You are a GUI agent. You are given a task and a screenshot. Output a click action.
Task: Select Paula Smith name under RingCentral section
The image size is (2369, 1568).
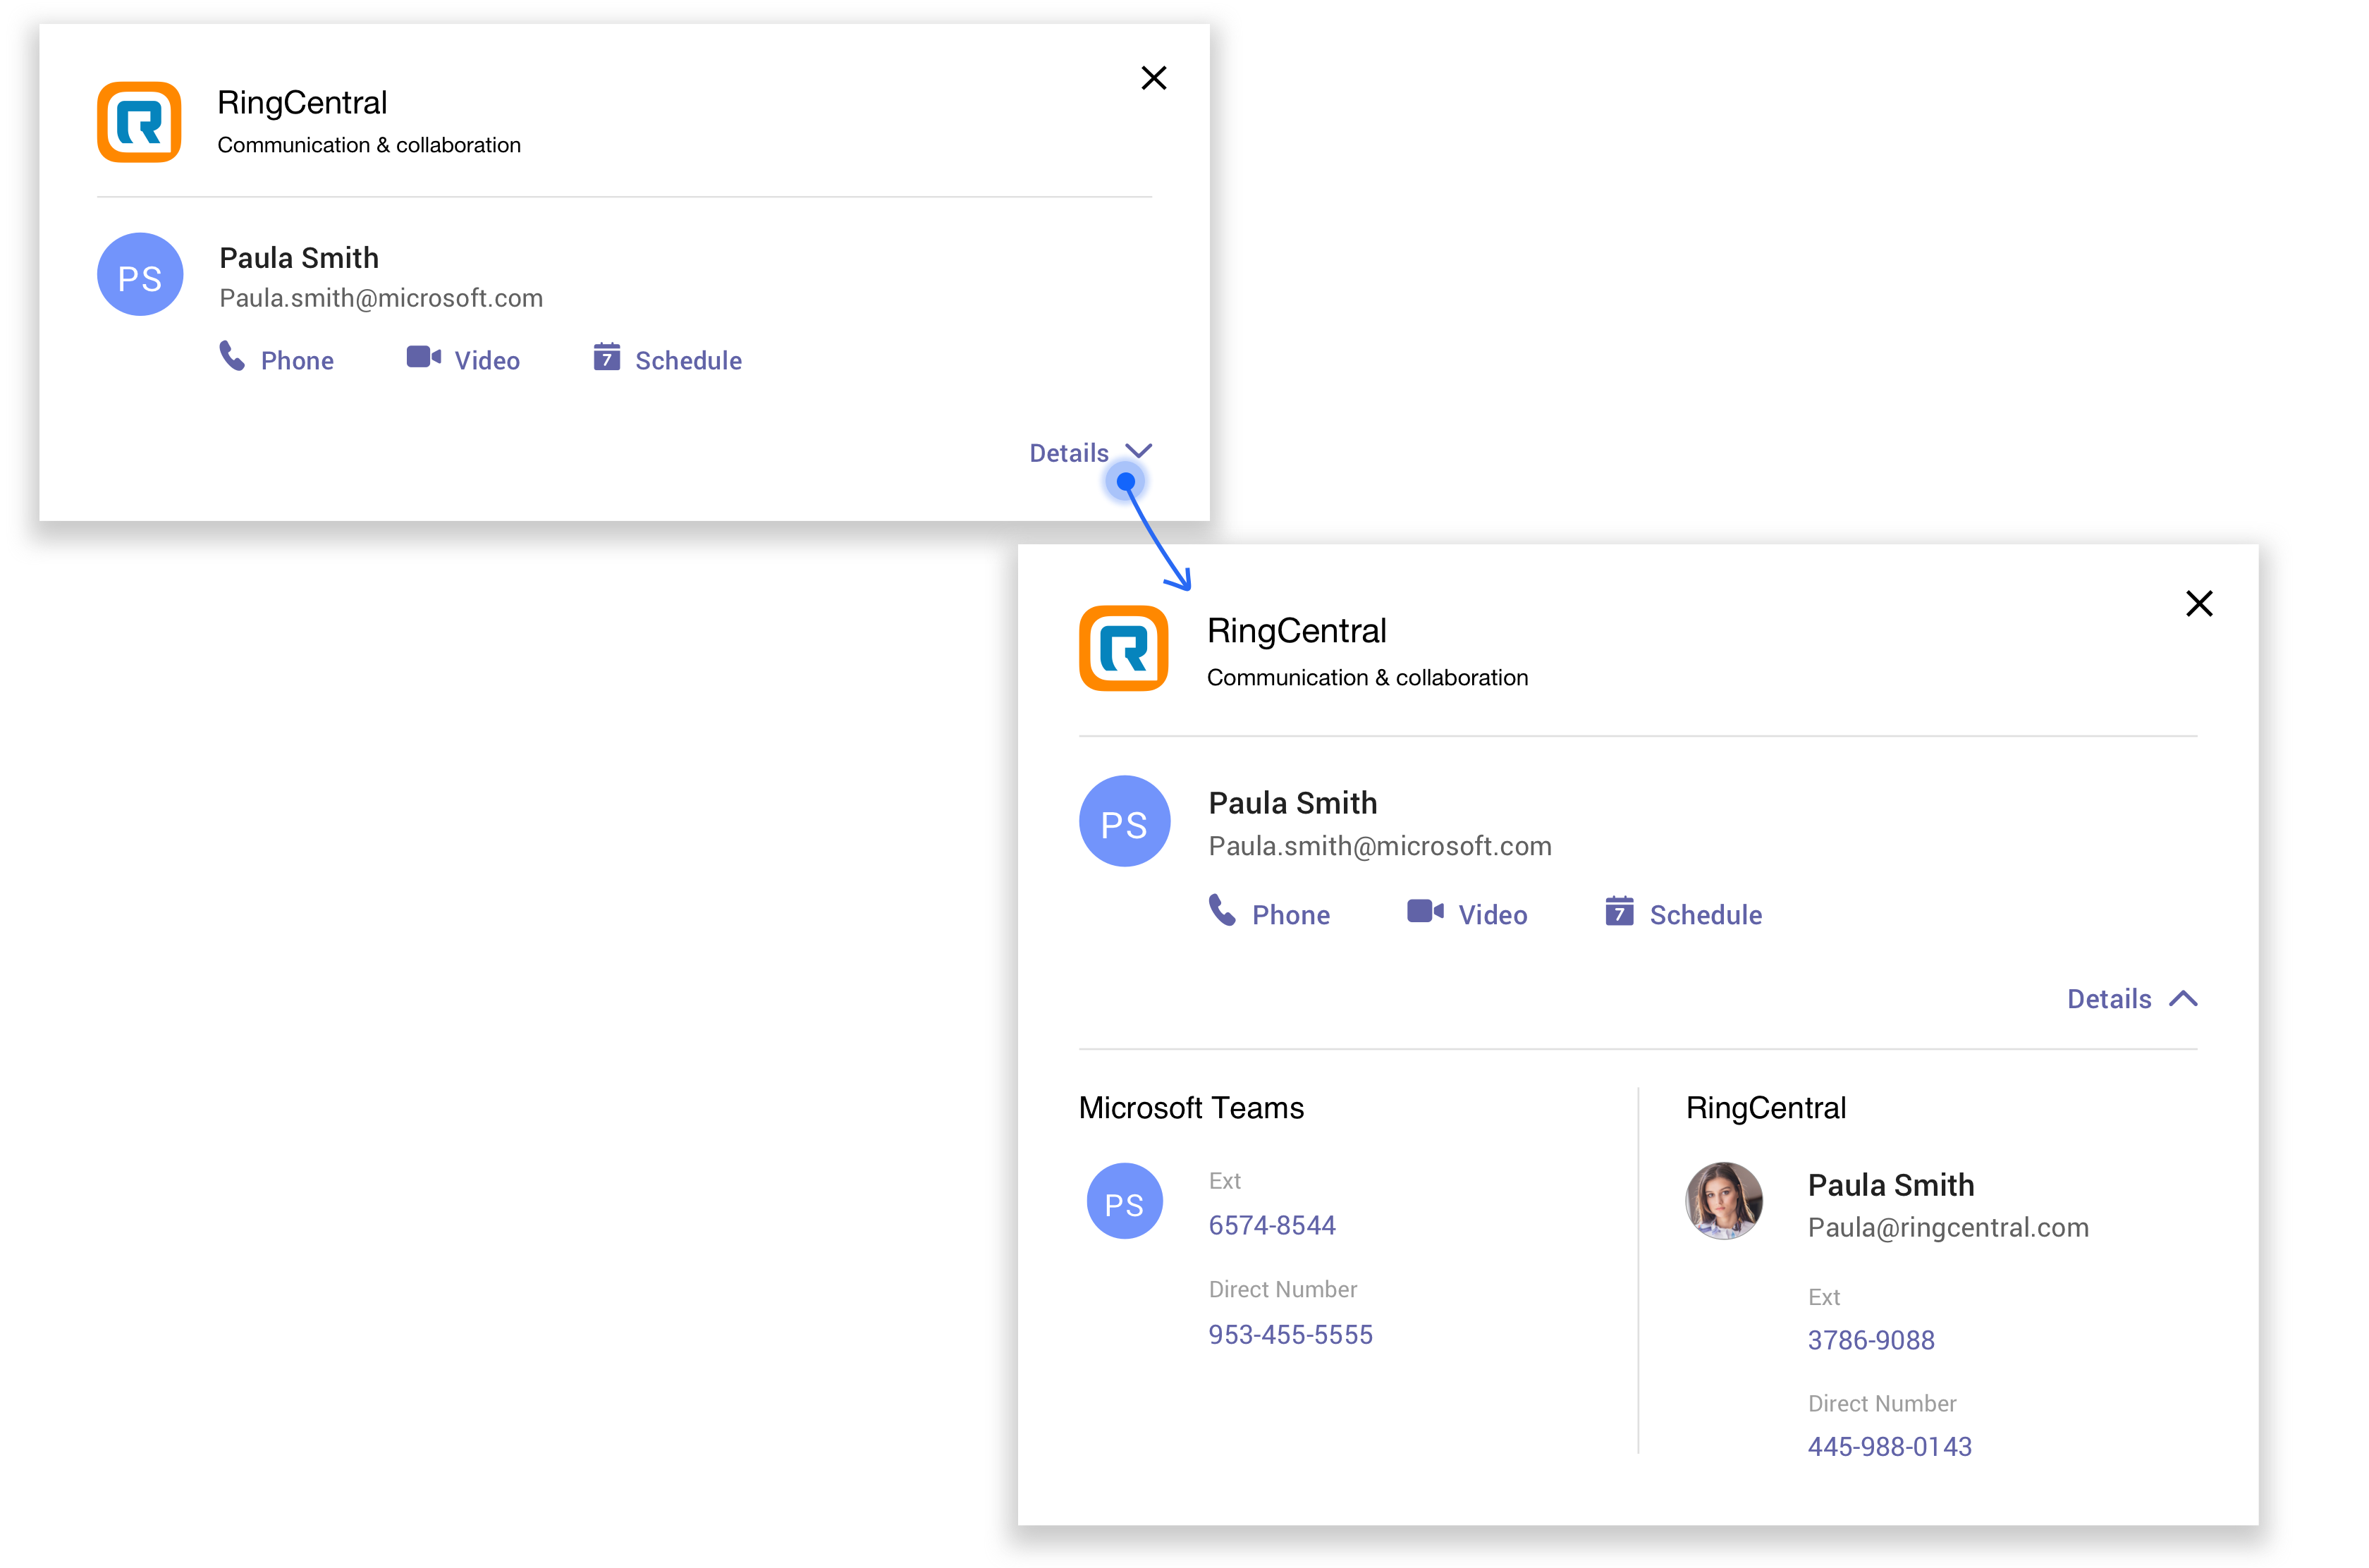click(x=1890, y=1185)
